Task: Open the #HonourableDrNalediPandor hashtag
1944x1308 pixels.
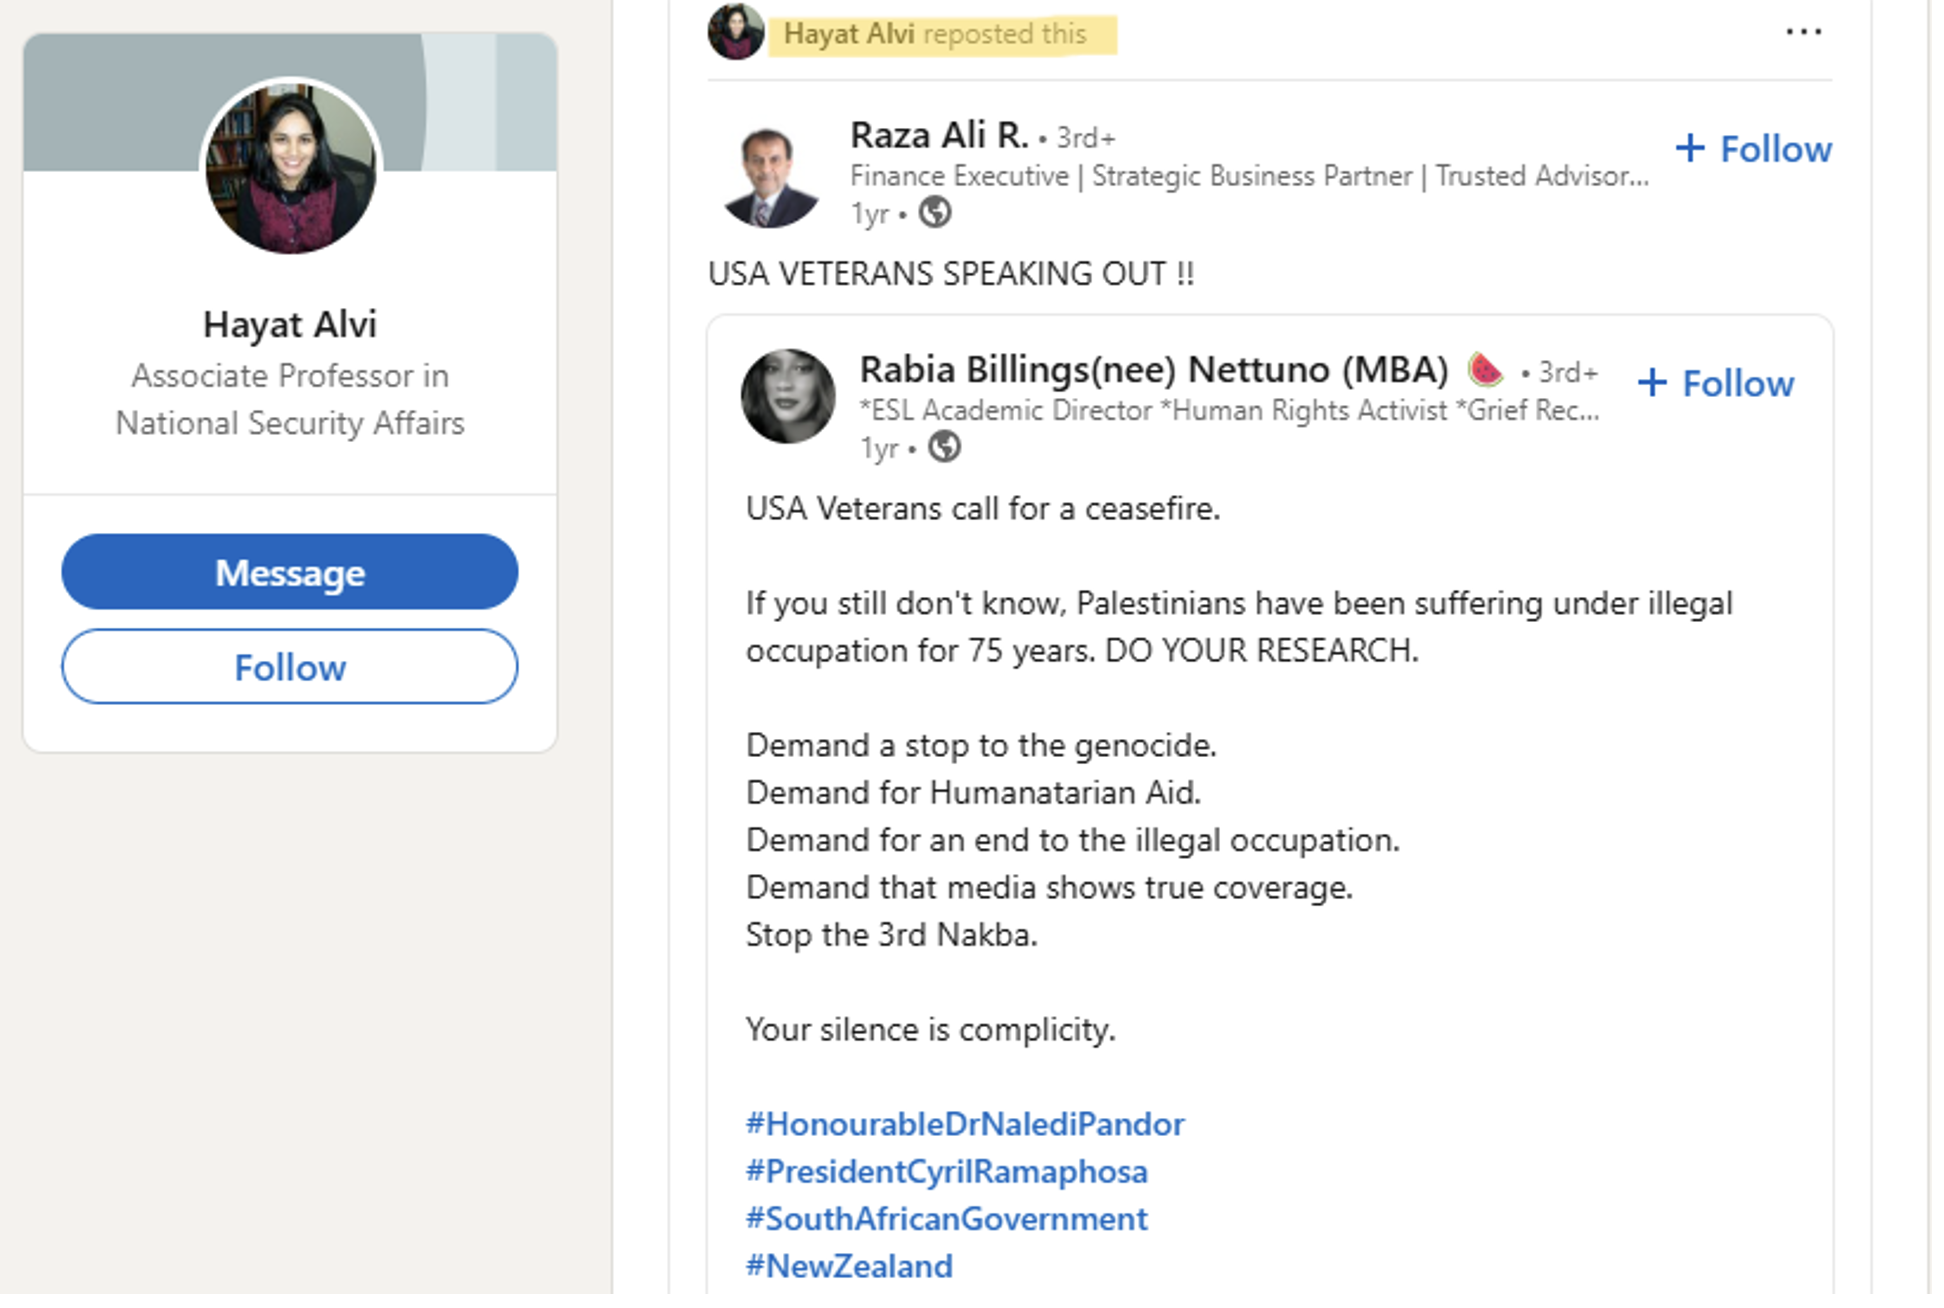Action: [965, 1124]
